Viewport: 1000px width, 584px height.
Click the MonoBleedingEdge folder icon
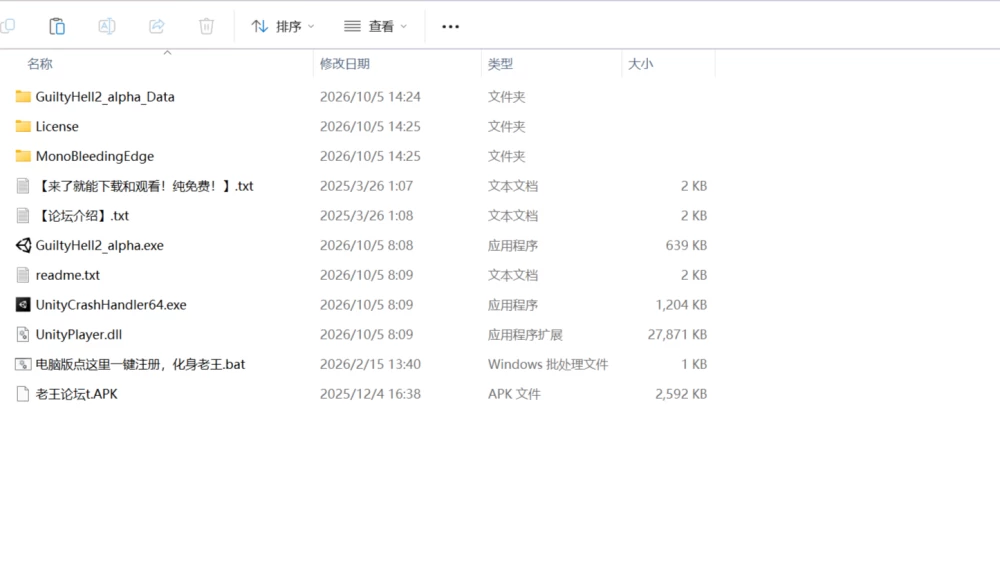tap(23, 156)
